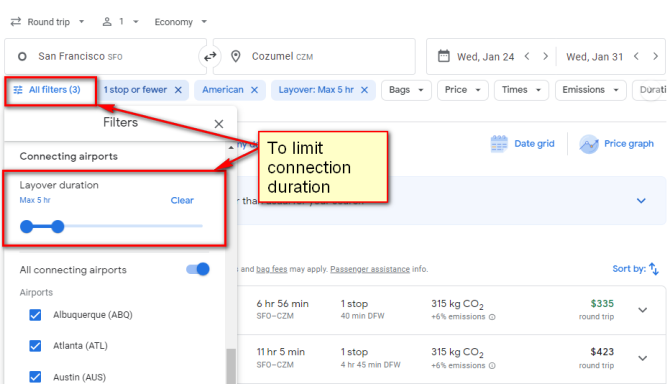Click the 40 min DFW layover text
The width and height of the screenshot is (670, 384).
(362, 316)
